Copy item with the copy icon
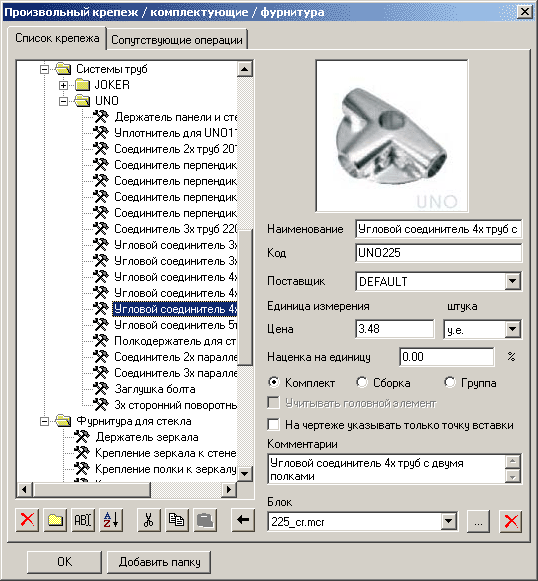The image size is (538, 581). pyautogui.click(x=177, y=520)
